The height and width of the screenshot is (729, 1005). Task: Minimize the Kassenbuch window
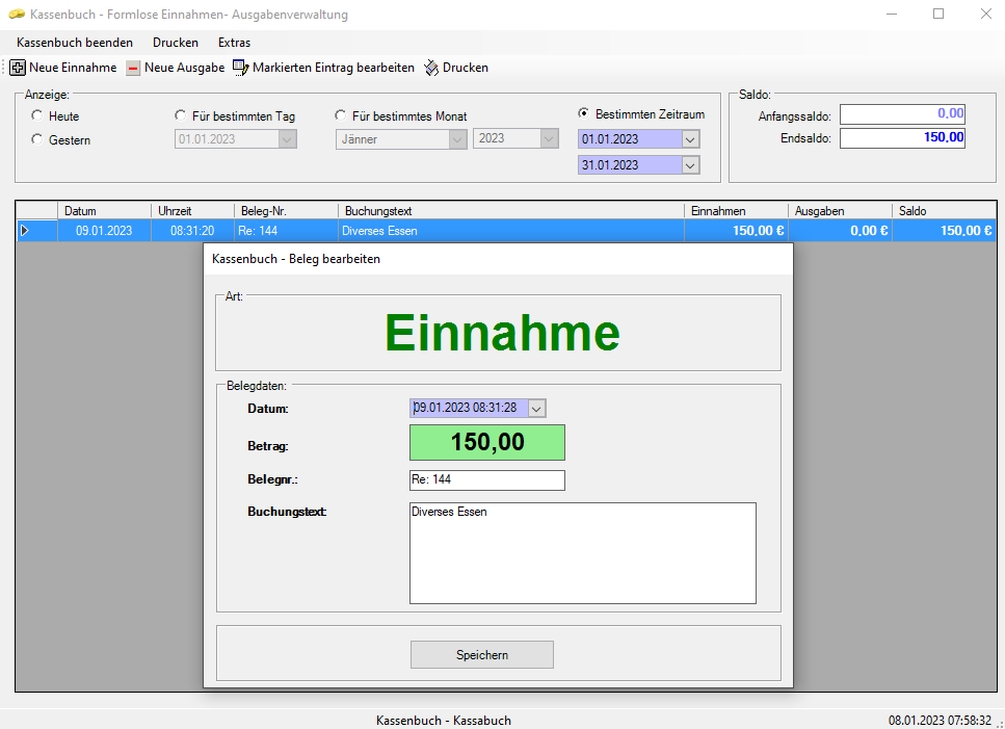coord(892,13)
